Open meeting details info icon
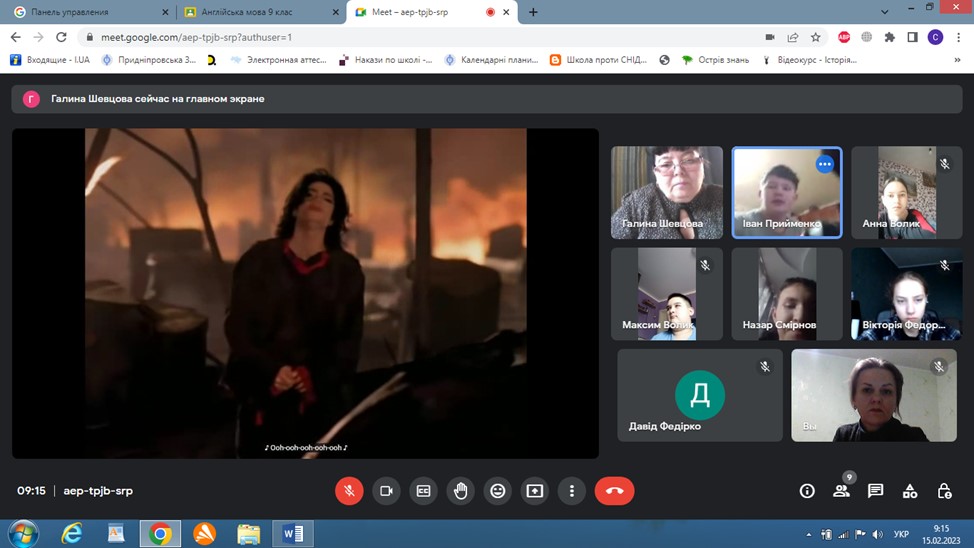Screen dimensions: 974x548 (x=807, y=491)
